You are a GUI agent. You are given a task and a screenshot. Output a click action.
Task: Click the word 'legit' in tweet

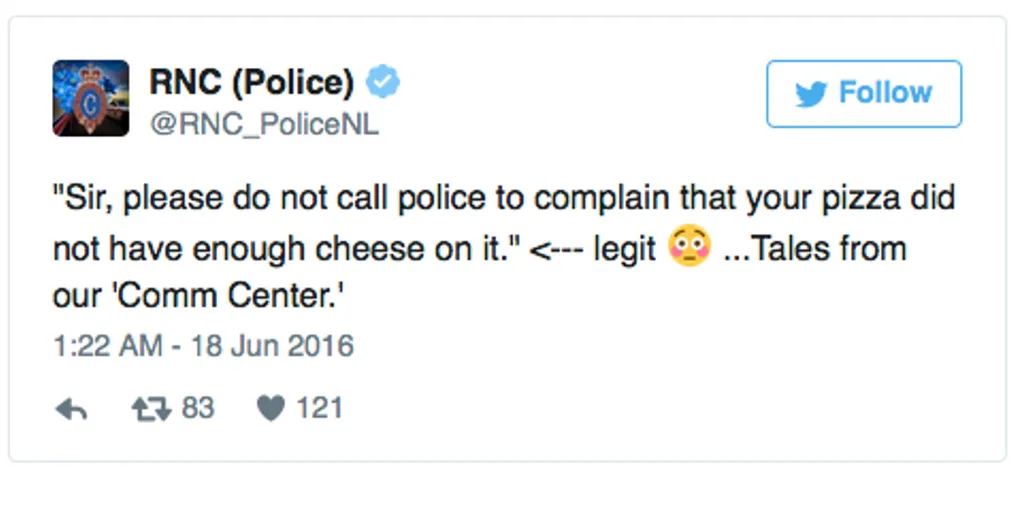pos(624,250)
